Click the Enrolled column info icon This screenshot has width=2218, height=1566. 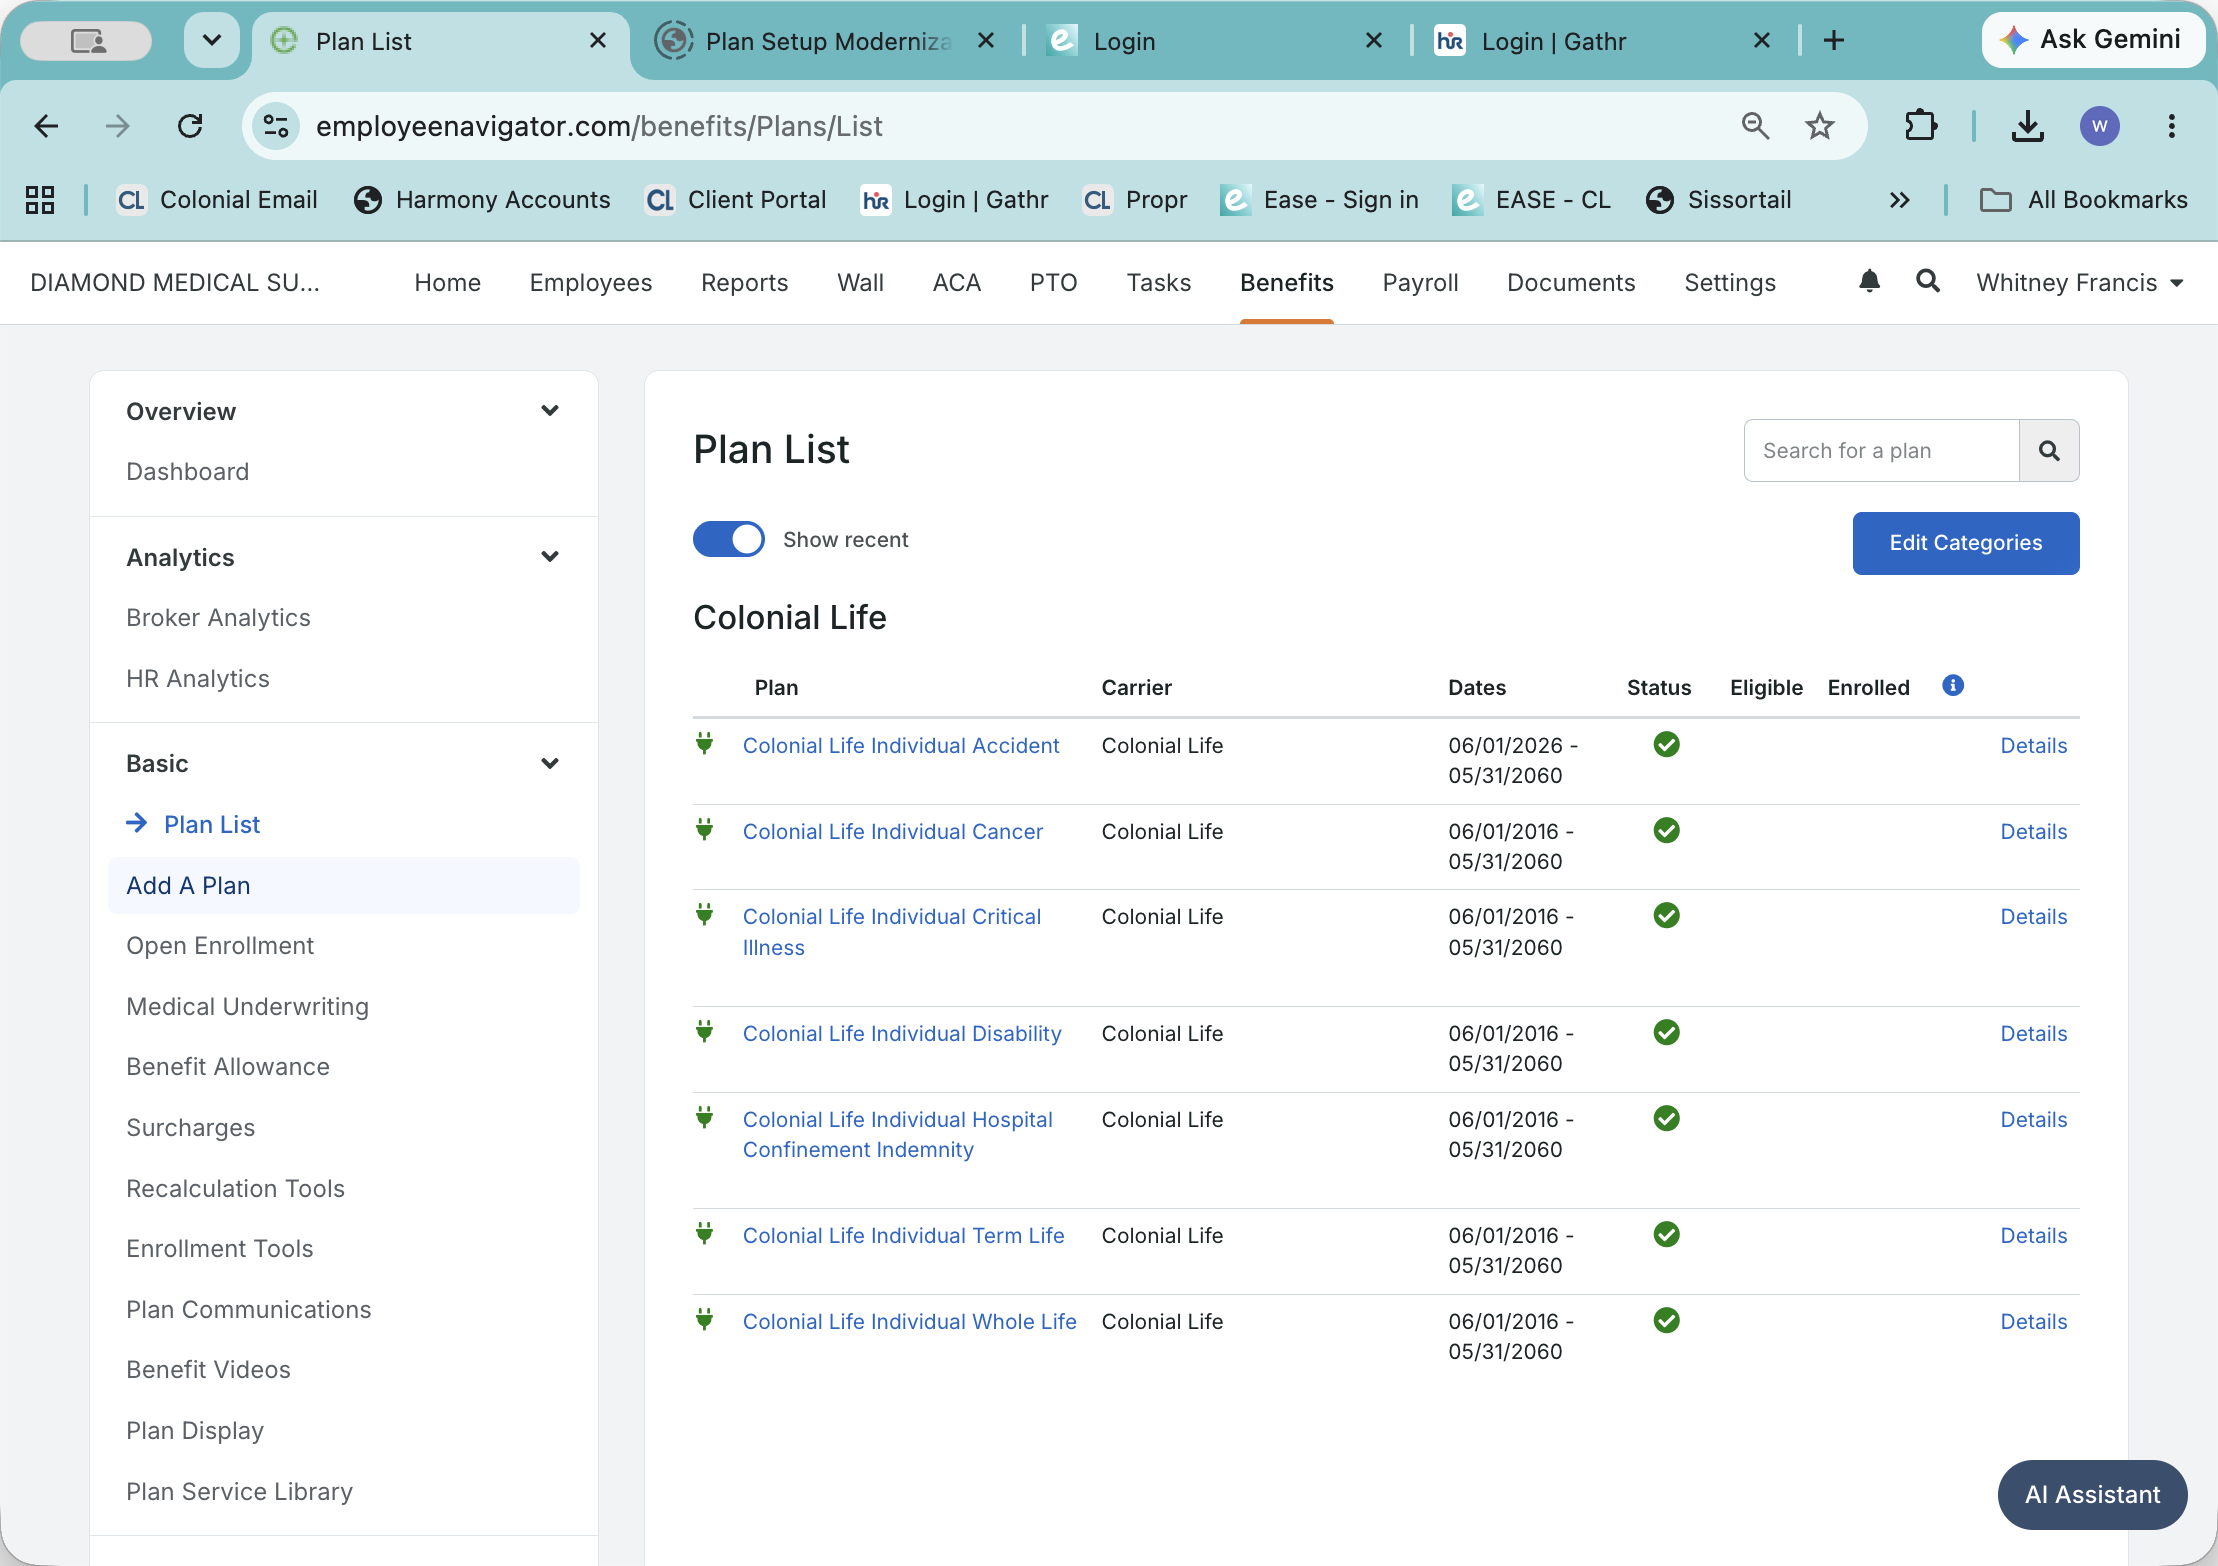[1952, 685]
